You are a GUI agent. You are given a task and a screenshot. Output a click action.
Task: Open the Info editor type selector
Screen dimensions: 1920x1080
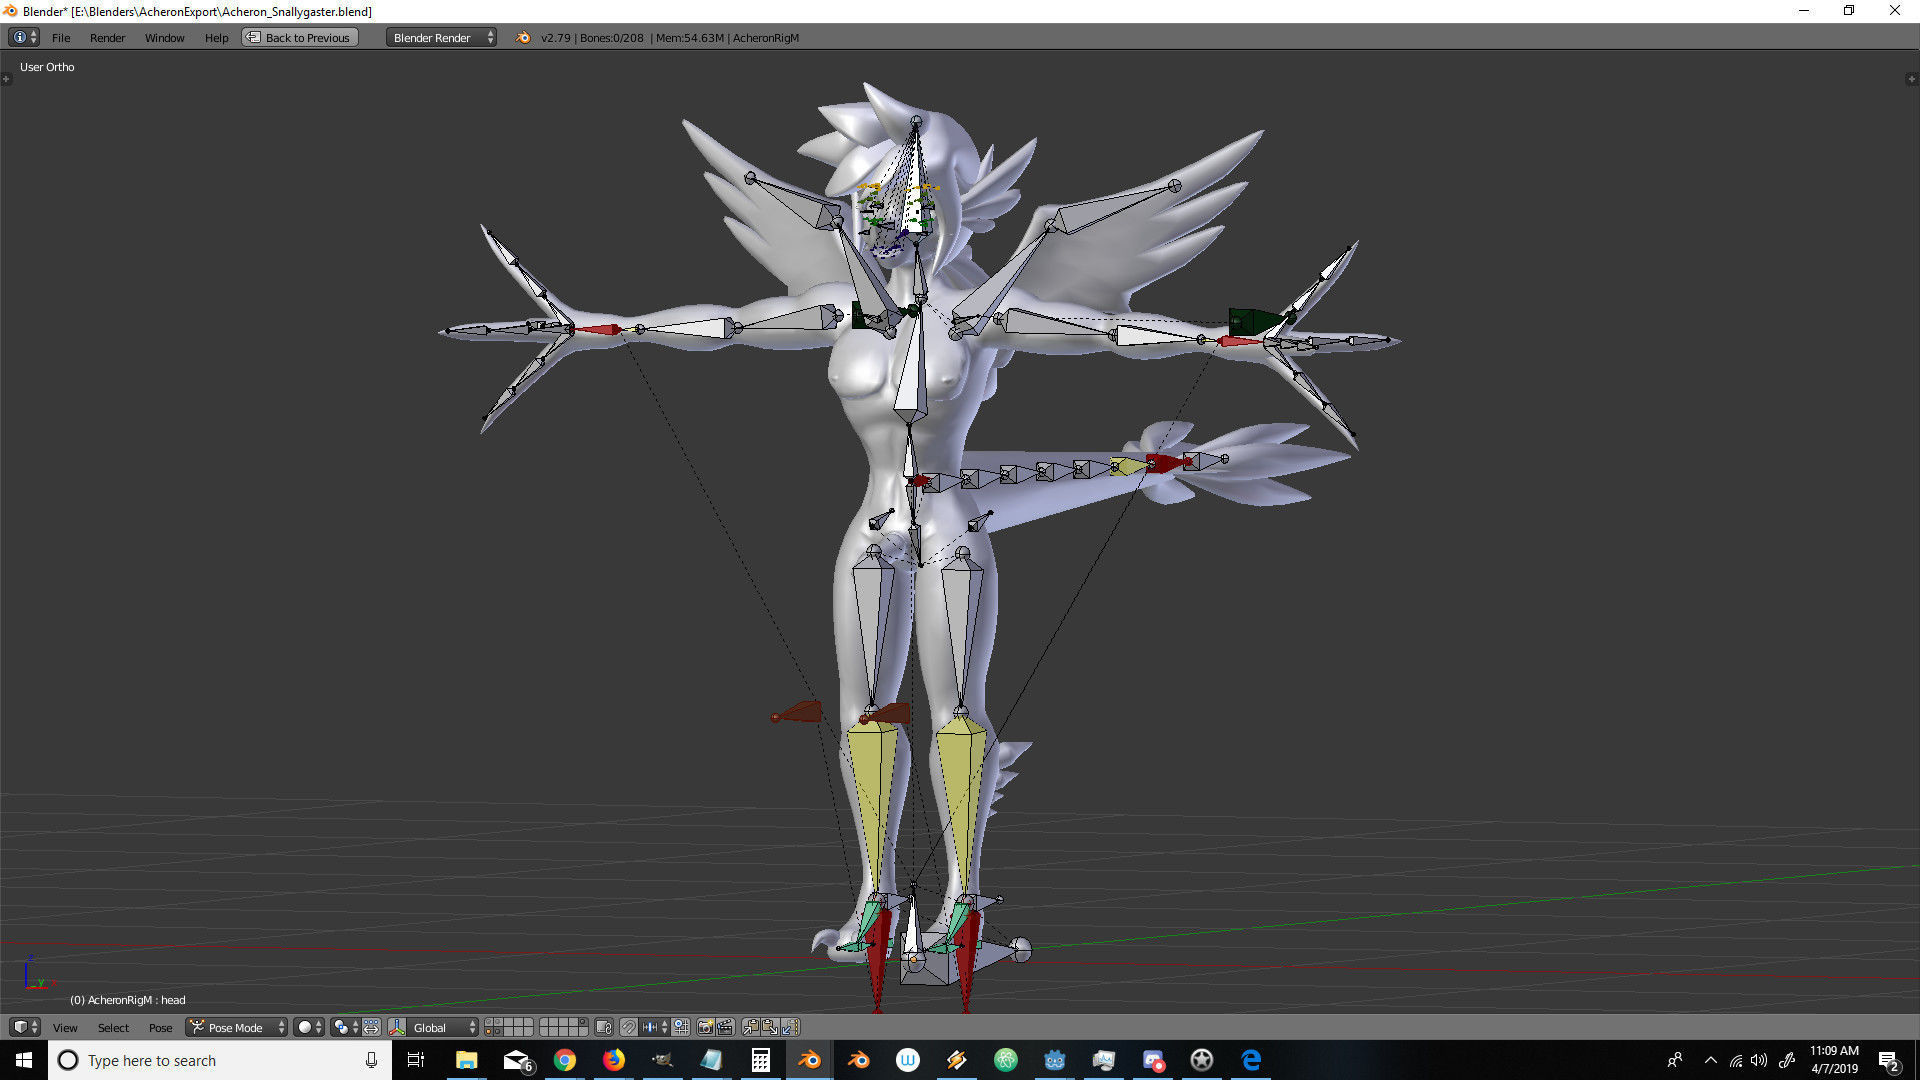tap(24, 37)
